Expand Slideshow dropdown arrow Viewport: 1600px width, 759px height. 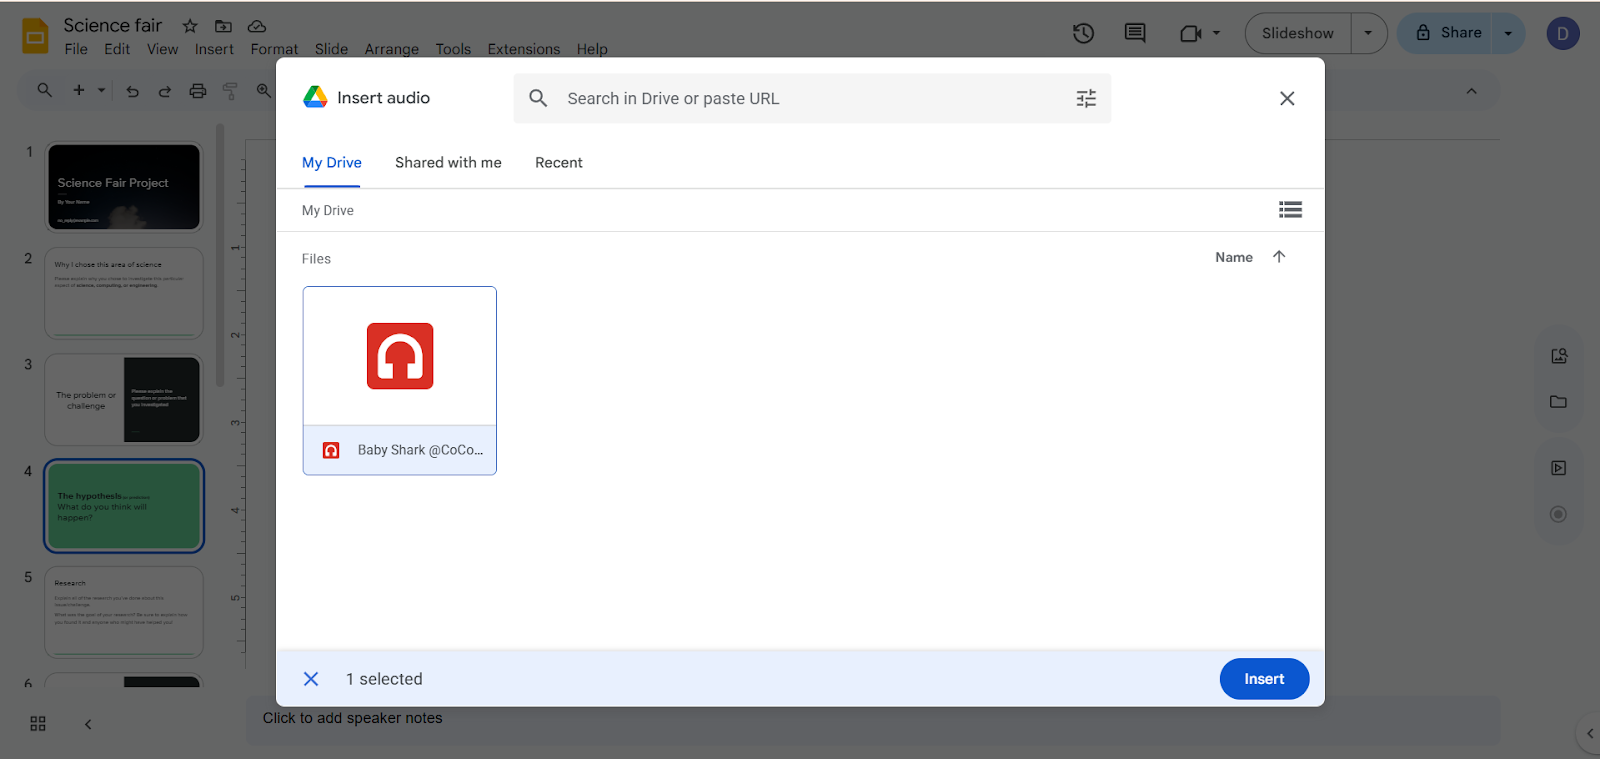click(x=1368, y=33)
